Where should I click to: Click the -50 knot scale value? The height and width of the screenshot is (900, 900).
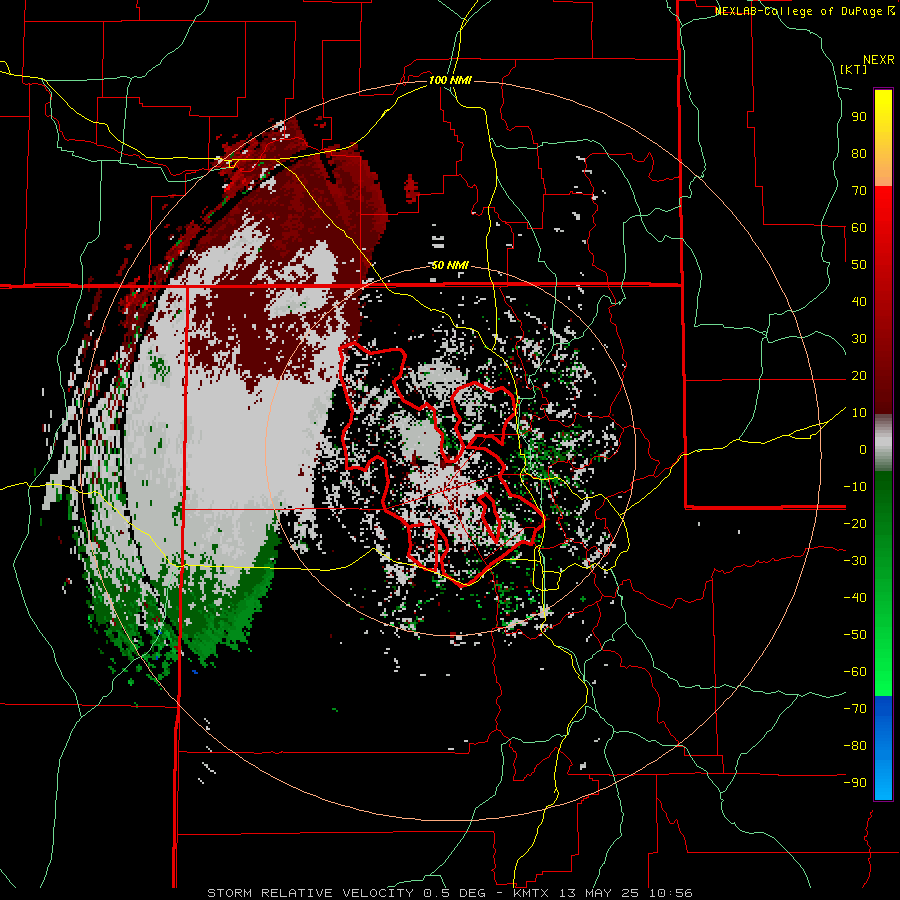click(855, 635)
